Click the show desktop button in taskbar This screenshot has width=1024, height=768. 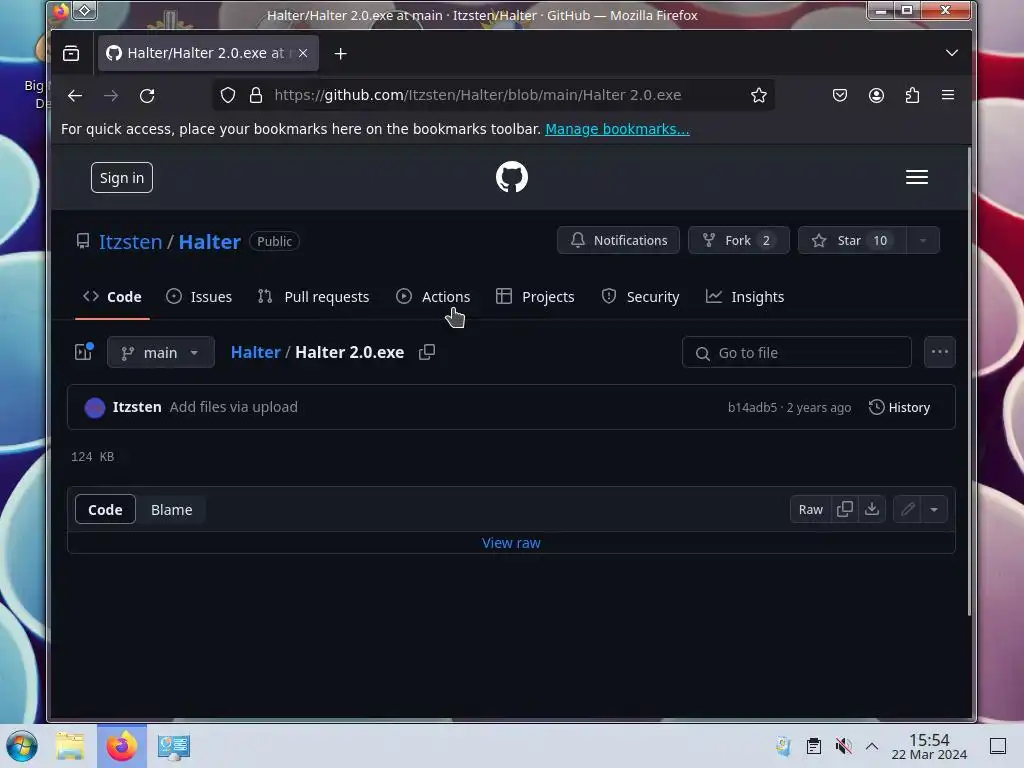click(997, 746)
